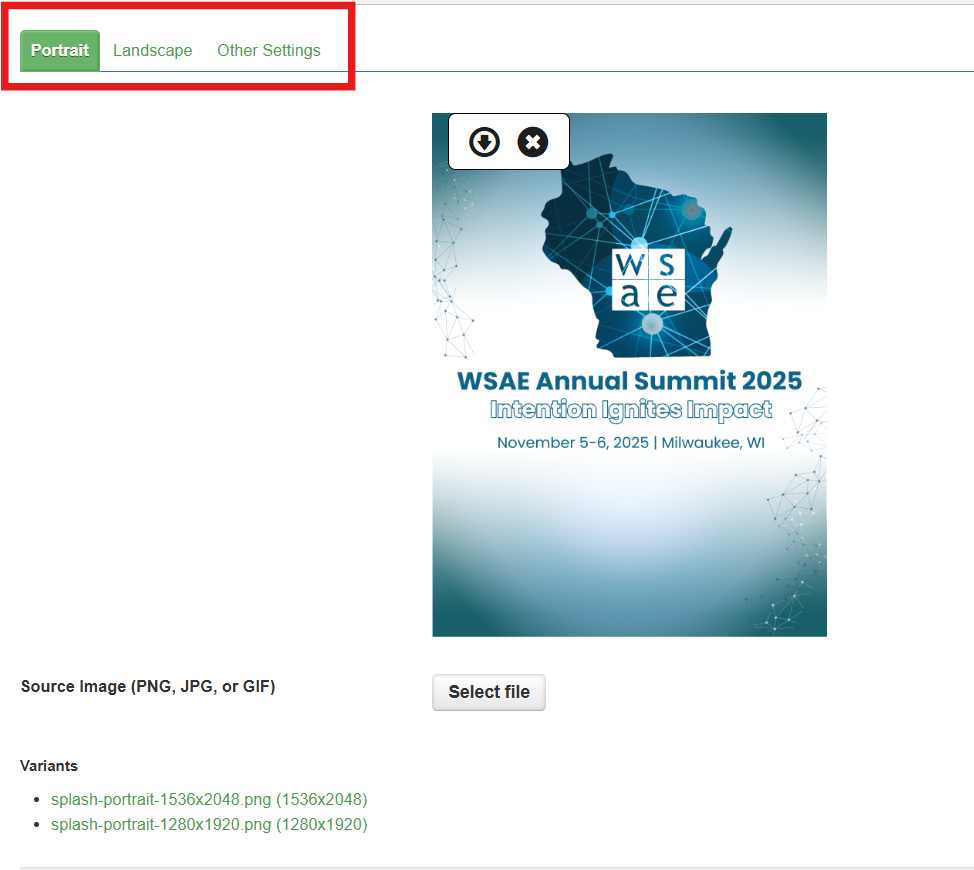The height and width of the screenshot is (870, 974).
Task: Click the 'Intention Ignites Impact' tagline
Action: point(630,411)
